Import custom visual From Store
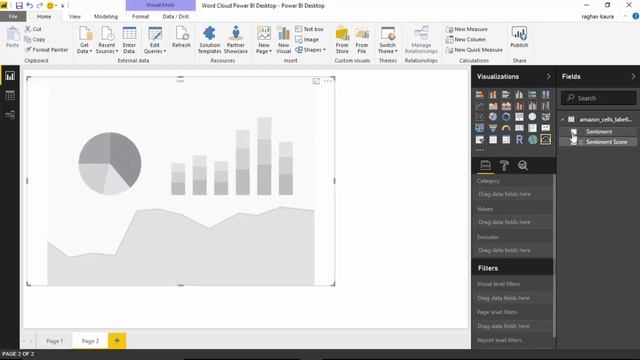This screenshot has width=640, height=360. [342, 40]
